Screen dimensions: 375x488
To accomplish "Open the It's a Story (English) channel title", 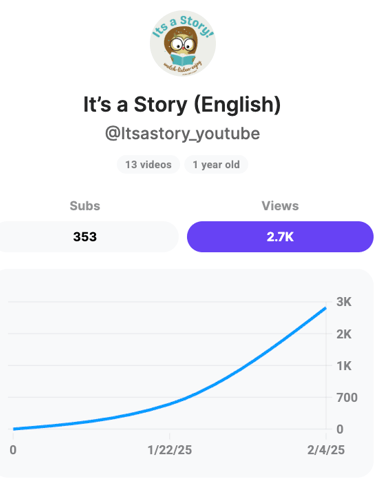I will (x=182, y=104).
